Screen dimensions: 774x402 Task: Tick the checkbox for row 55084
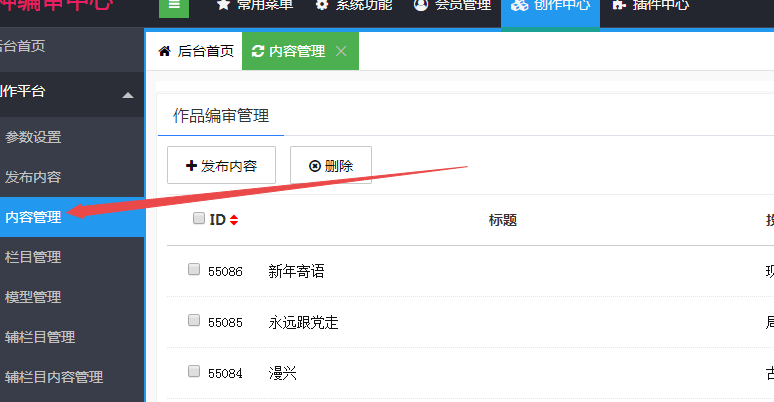(x=194, y=372)
